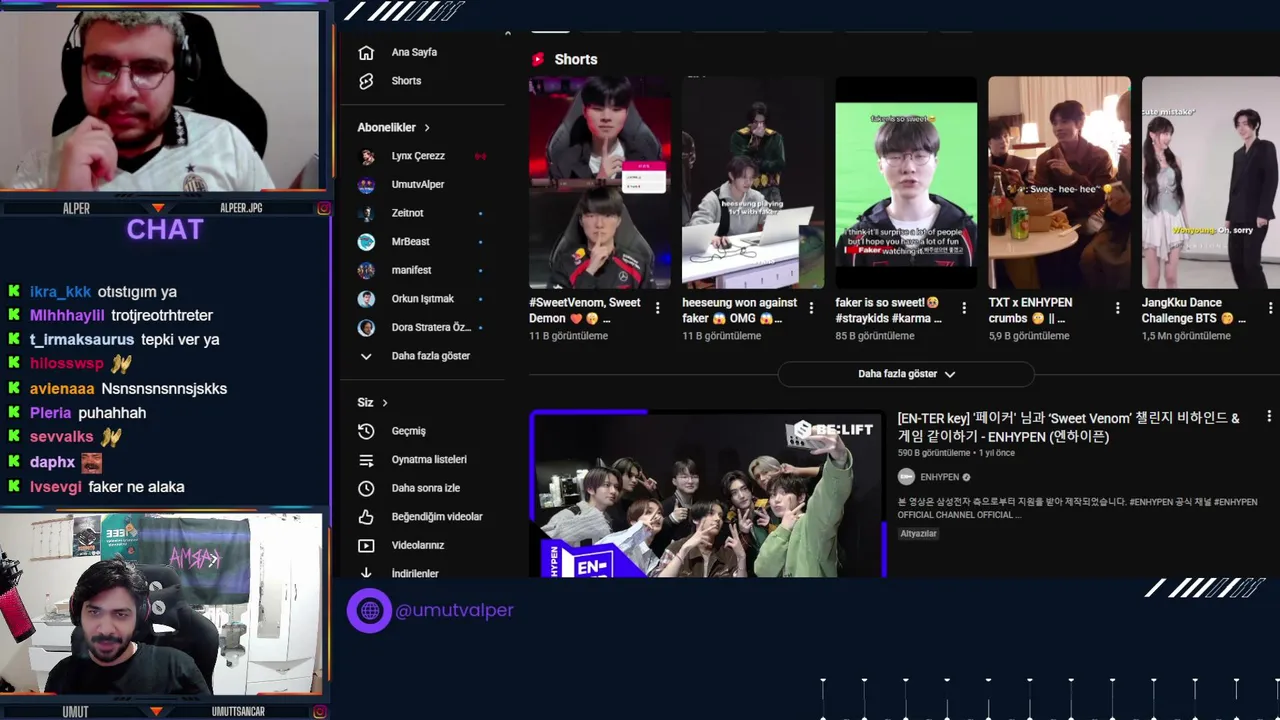Click Instagram icon beside ALPEER.JPG

pos(324,208)
